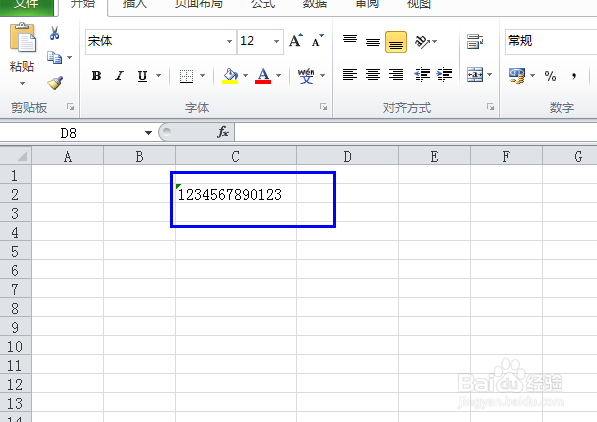
Task: Expand the font name dropdown arrow
Action: [229, 41]
